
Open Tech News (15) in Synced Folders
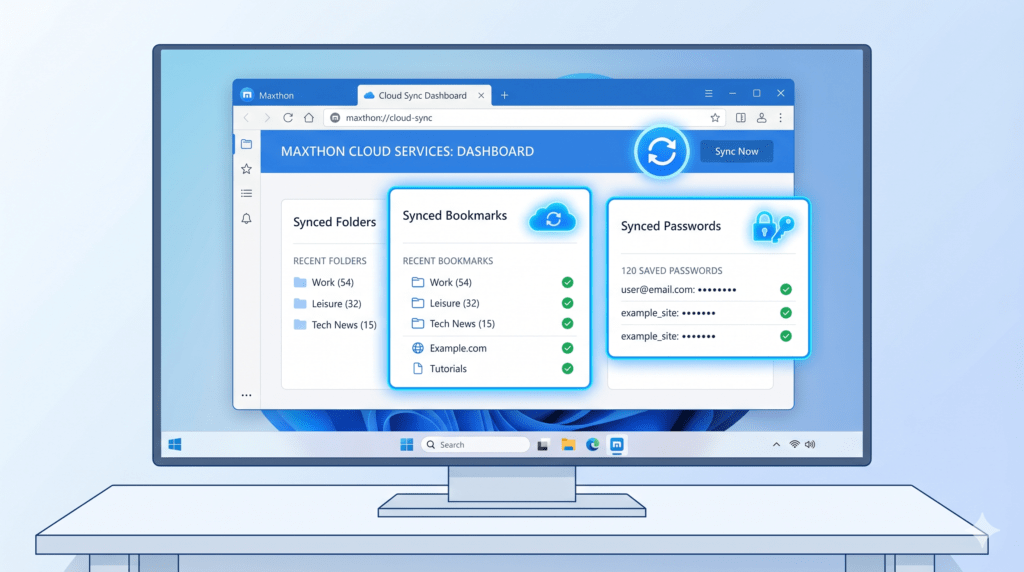click(x=335, y=325)
